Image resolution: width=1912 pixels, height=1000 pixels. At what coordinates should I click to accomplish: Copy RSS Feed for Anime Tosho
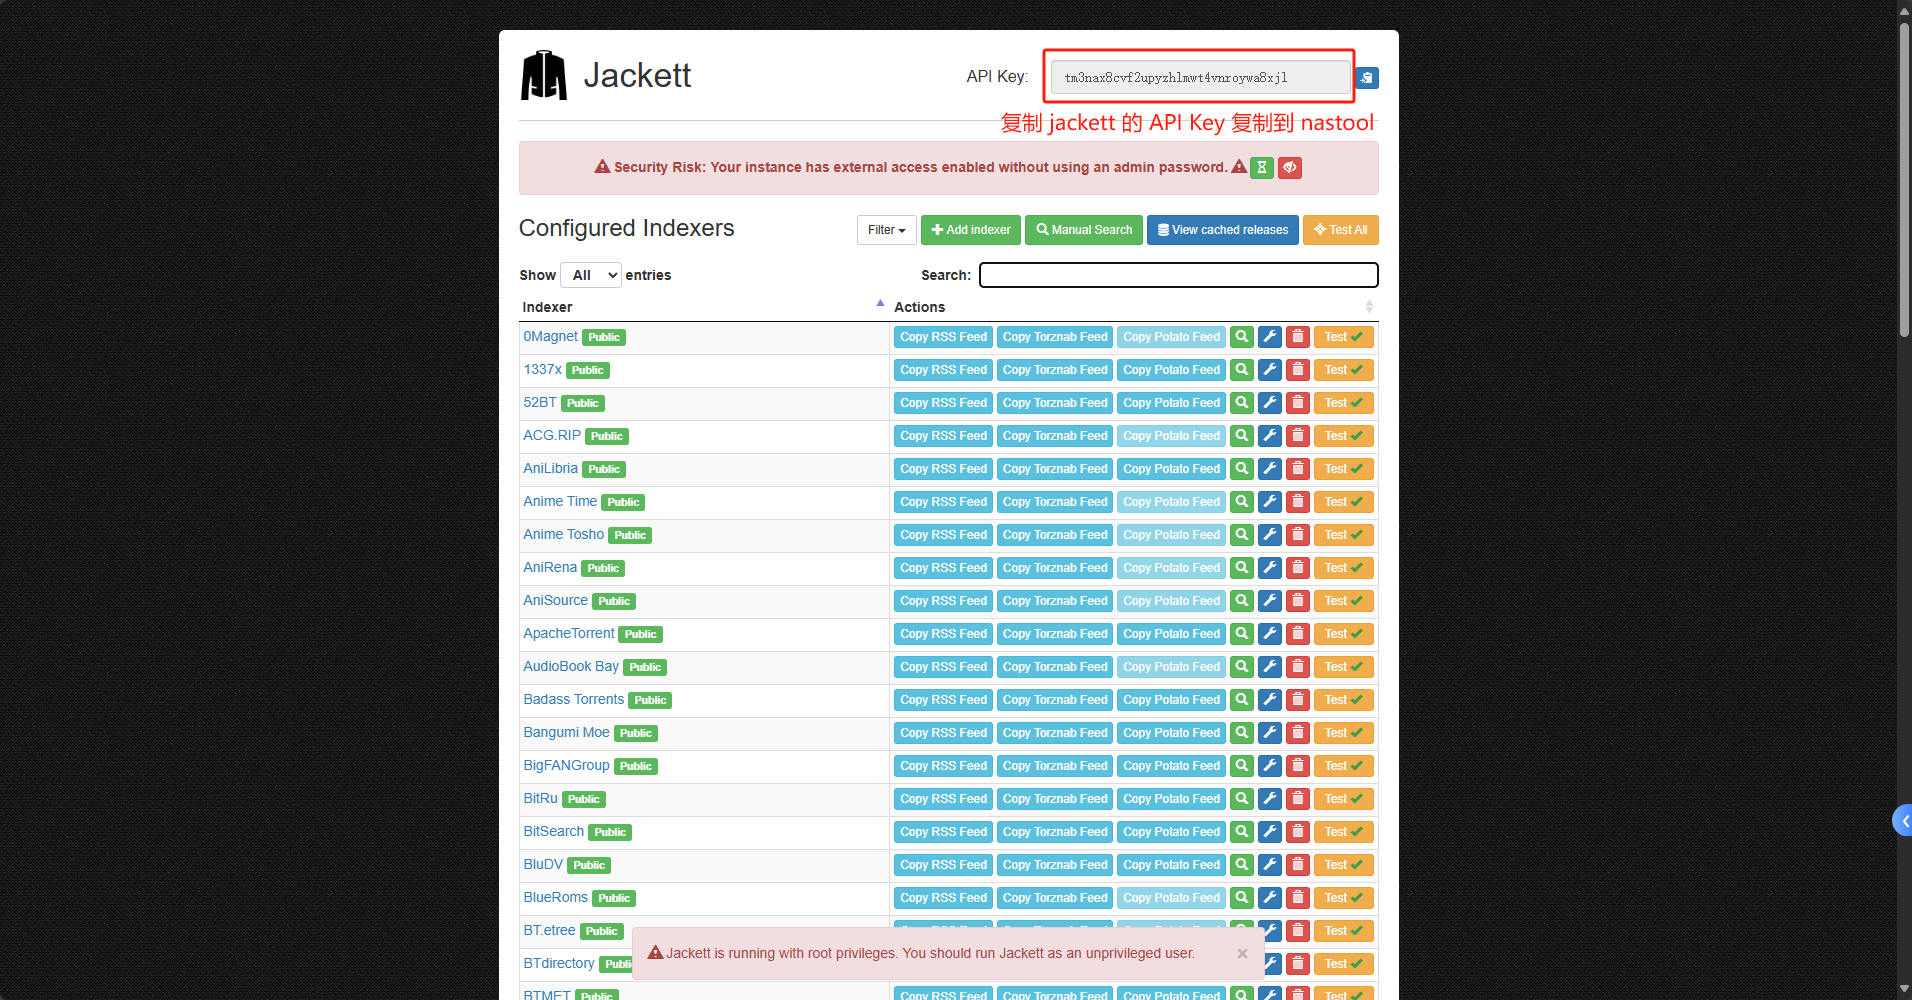click(943, 535)
